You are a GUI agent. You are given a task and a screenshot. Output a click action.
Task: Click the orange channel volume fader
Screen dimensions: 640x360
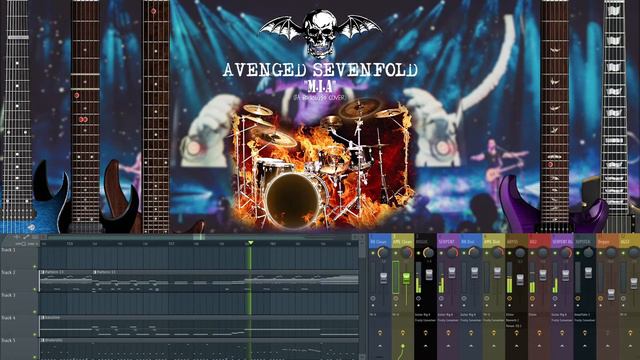[611, 294]
